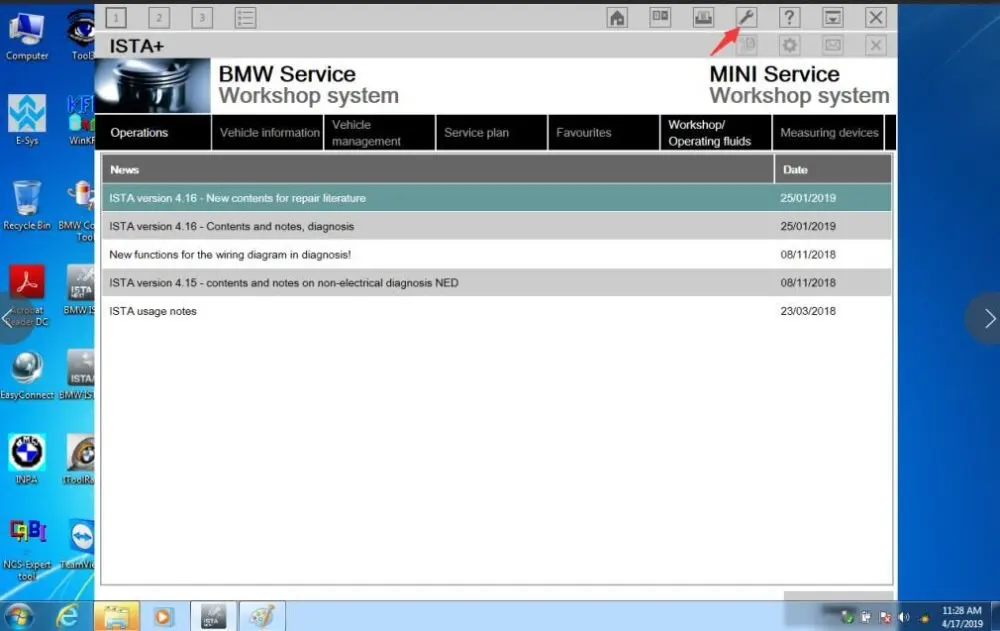
Task: Select session box number 1
Action: (x=116, y=18)
